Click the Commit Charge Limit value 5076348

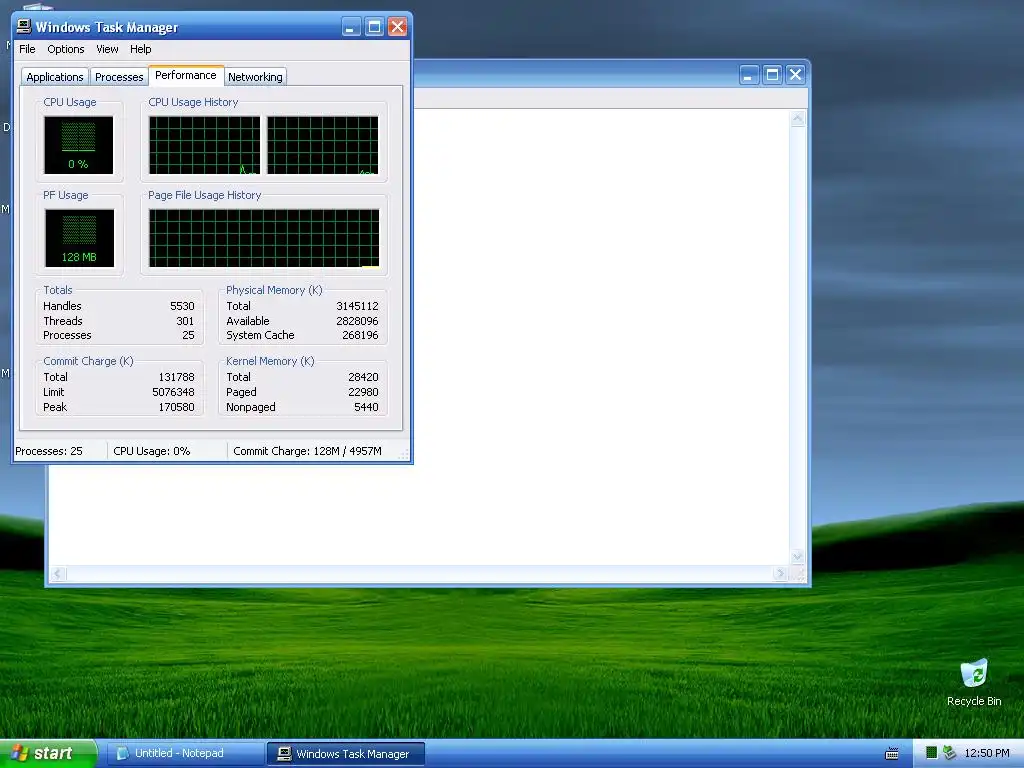[173, 392]
